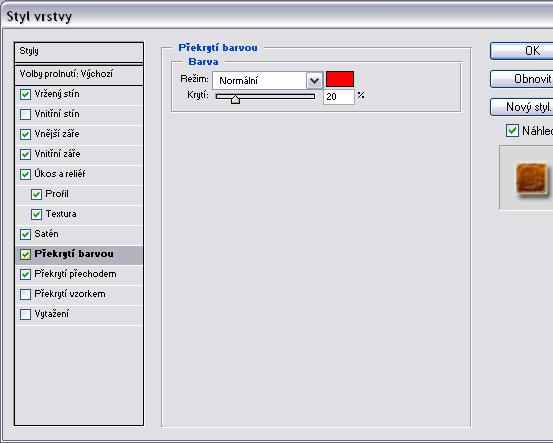Viewport: 553px width, 443px height.
Task: Click the OK button
Action: coord(522,51)
